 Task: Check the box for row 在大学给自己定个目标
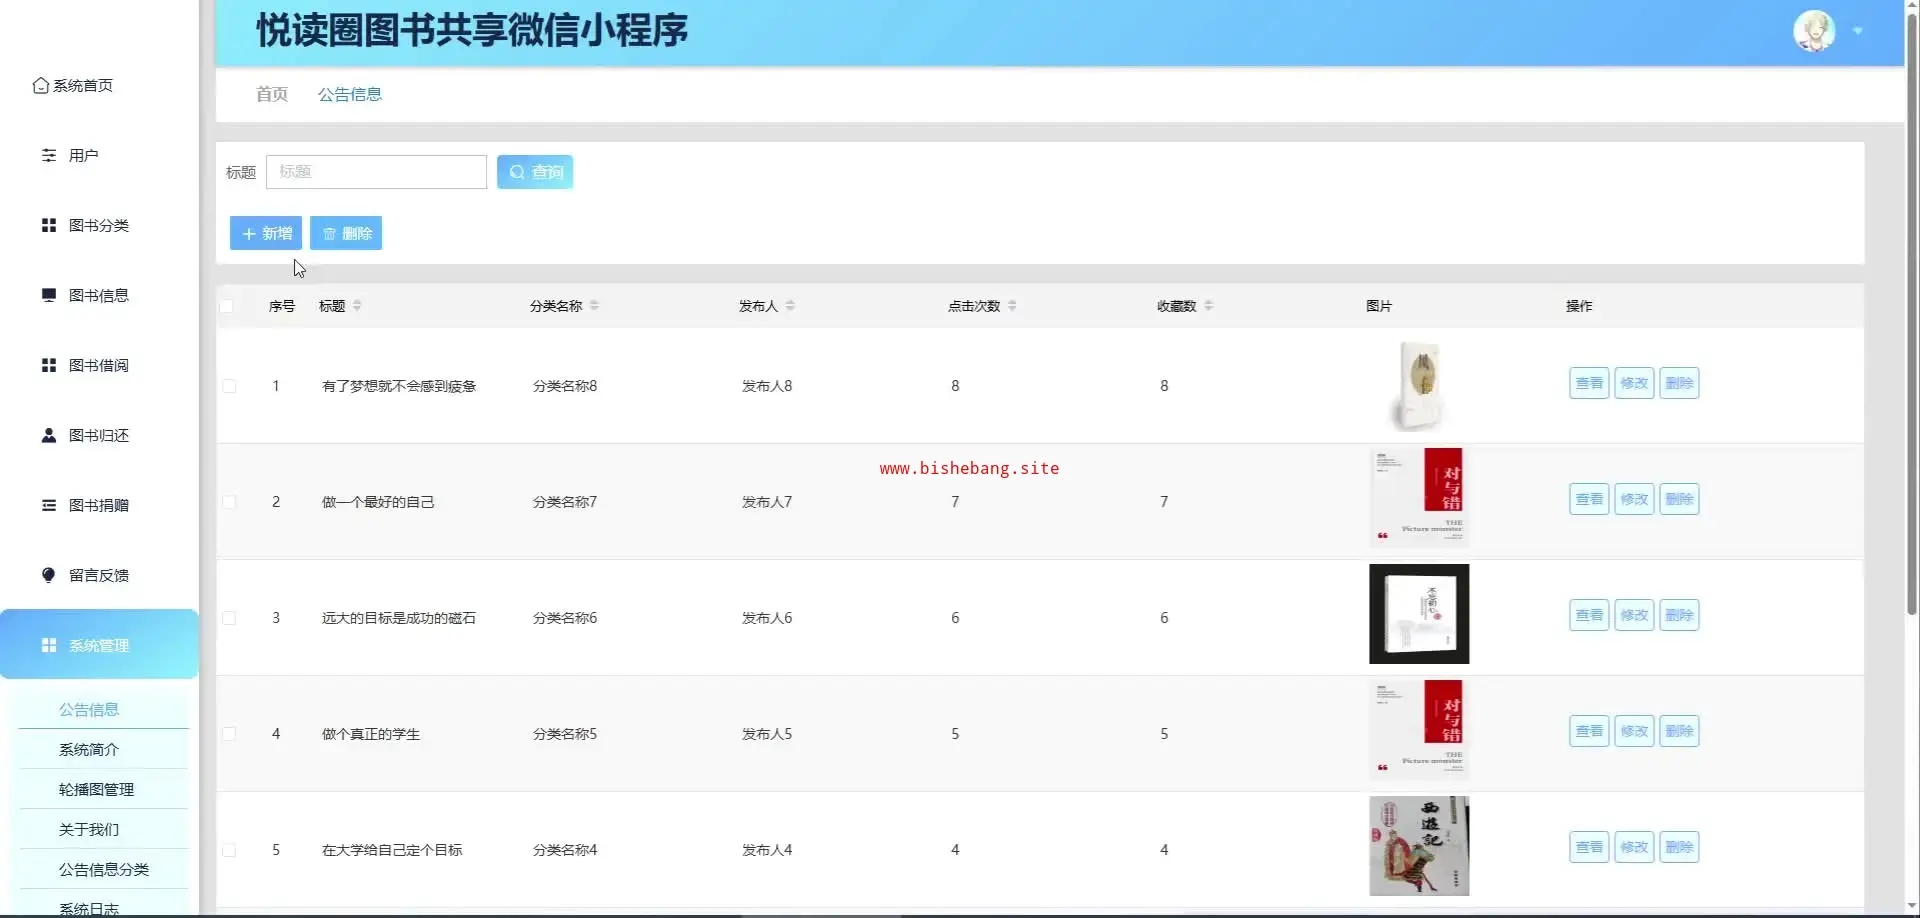(x=229, y=850)
